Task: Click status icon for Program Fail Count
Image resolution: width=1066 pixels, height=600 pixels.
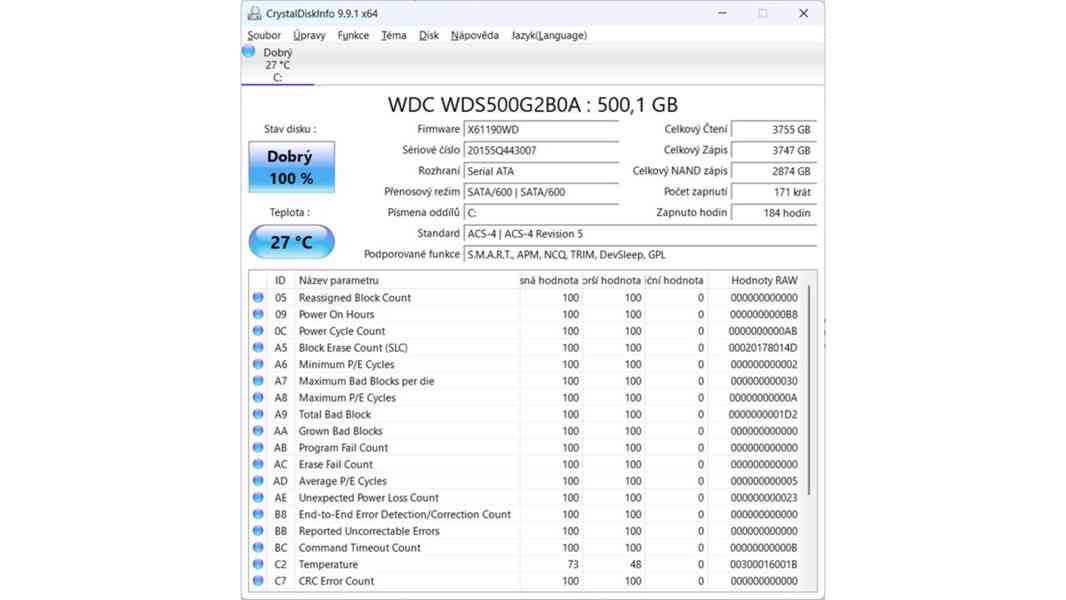Action: tap(258, 447)
